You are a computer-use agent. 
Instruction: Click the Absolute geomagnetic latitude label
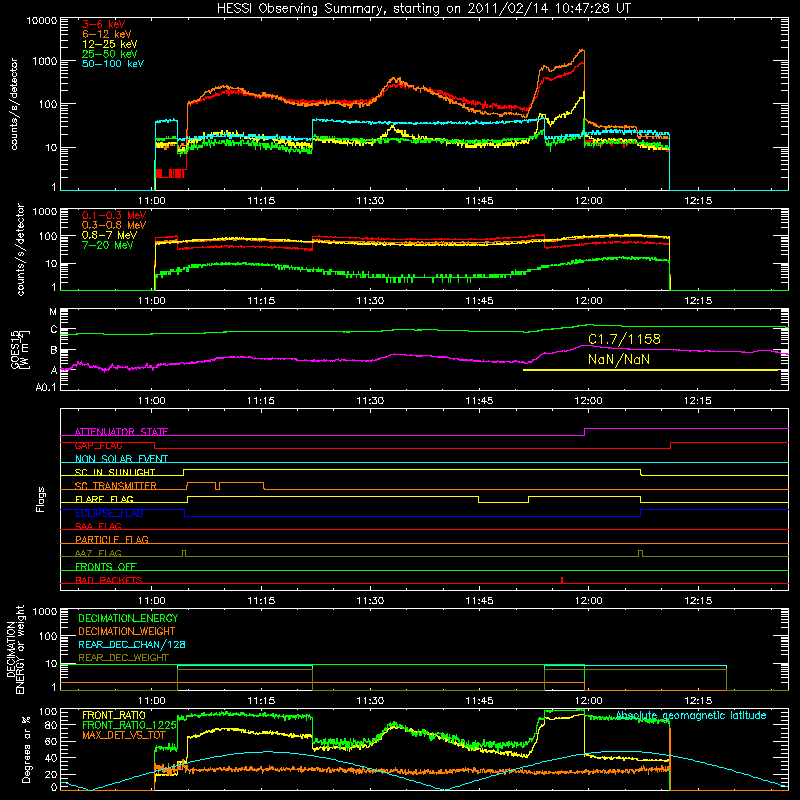(x=691, y=716)
